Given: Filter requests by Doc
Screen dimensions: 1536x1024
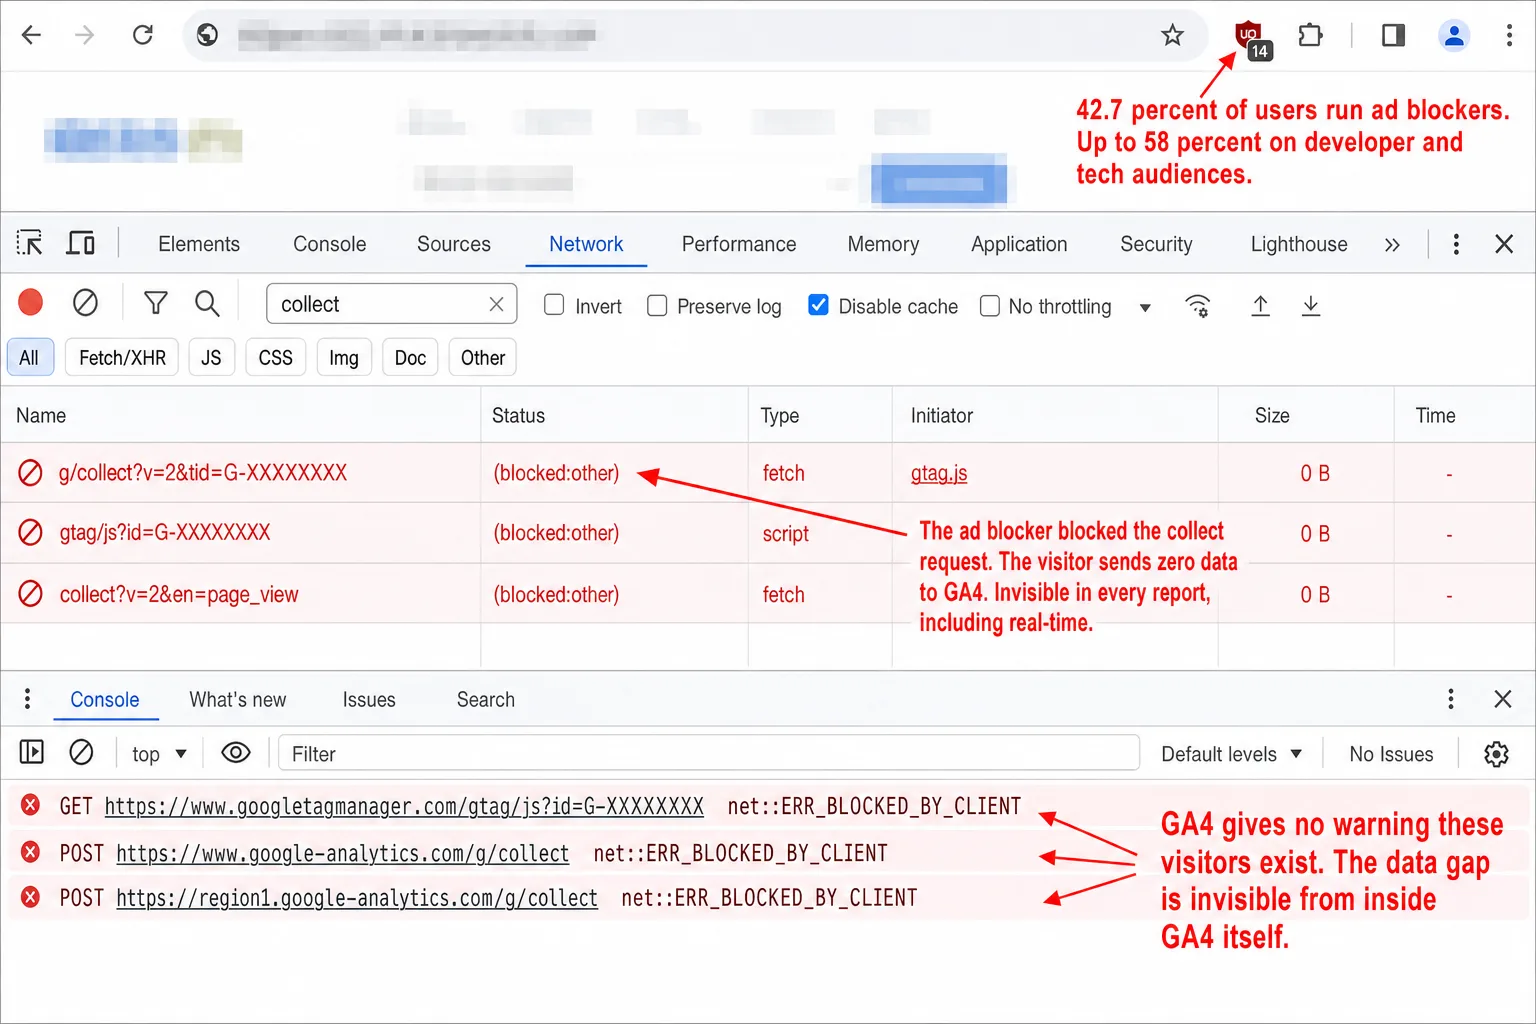Looking at the screenshot, I should (x=410, y=357).
